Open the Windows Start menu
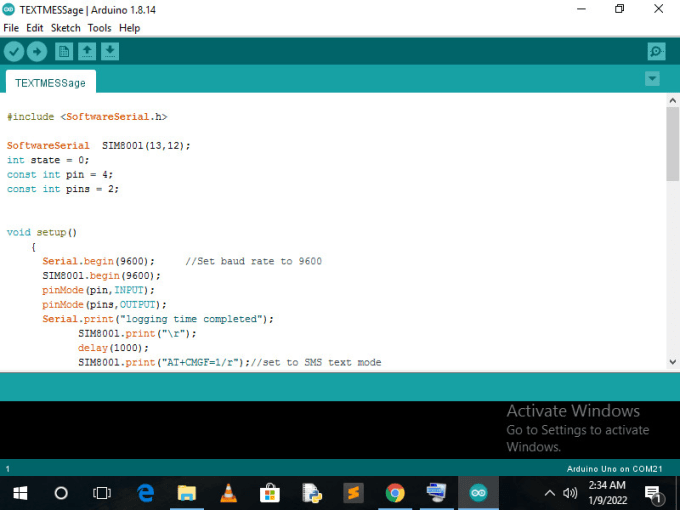The height and width of the screenshot is (510, 680). (20, 493)
